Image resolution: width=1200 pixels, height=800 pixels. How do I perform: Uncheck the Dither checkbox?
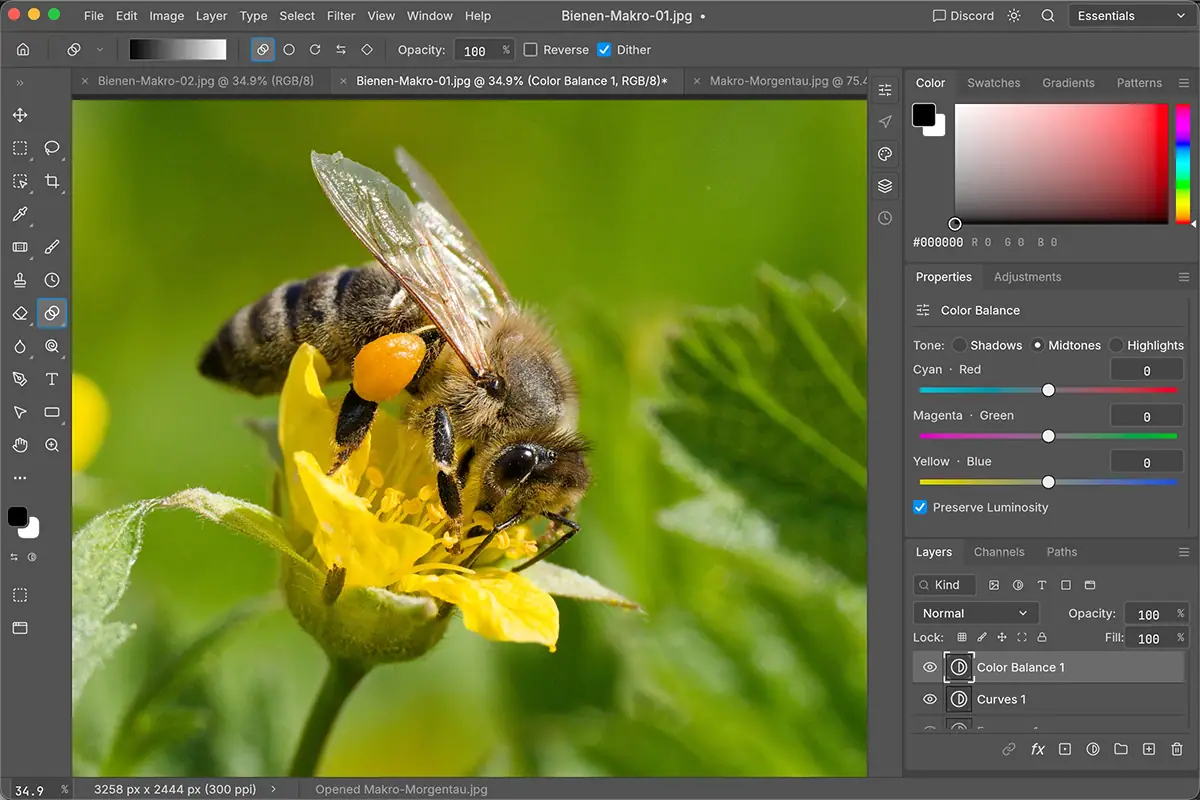pos(604,49)
